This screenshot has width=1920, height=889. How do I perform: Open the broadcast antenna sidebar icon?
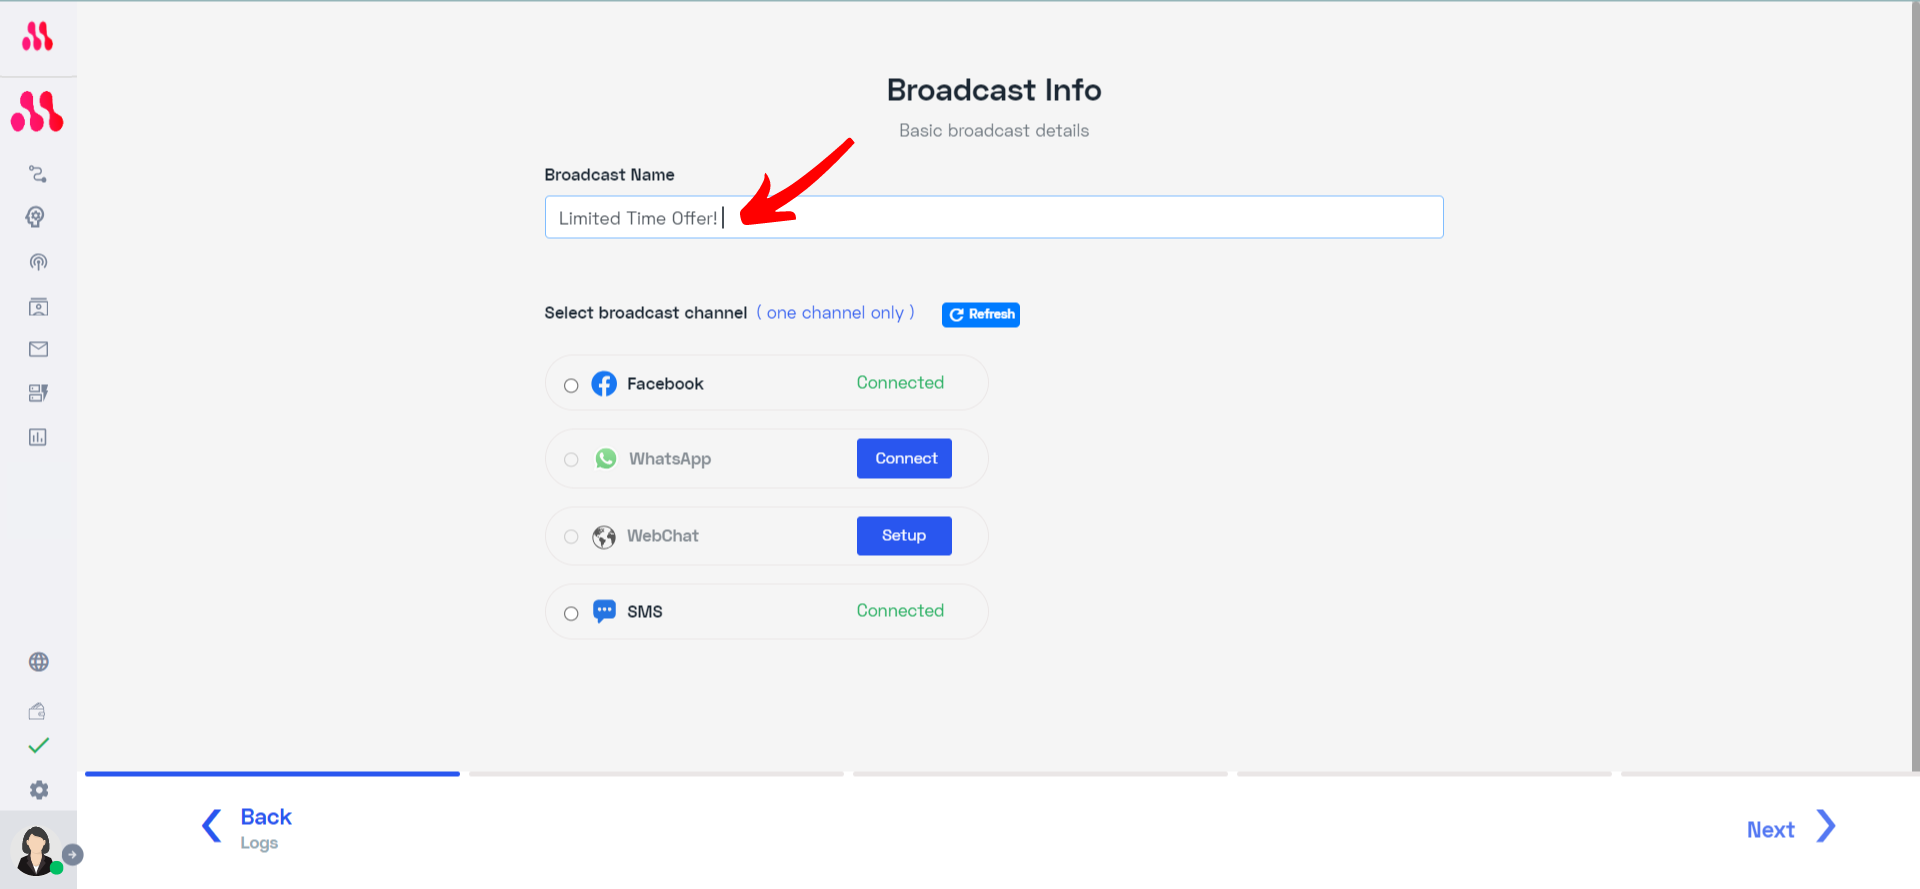point(38,262)
